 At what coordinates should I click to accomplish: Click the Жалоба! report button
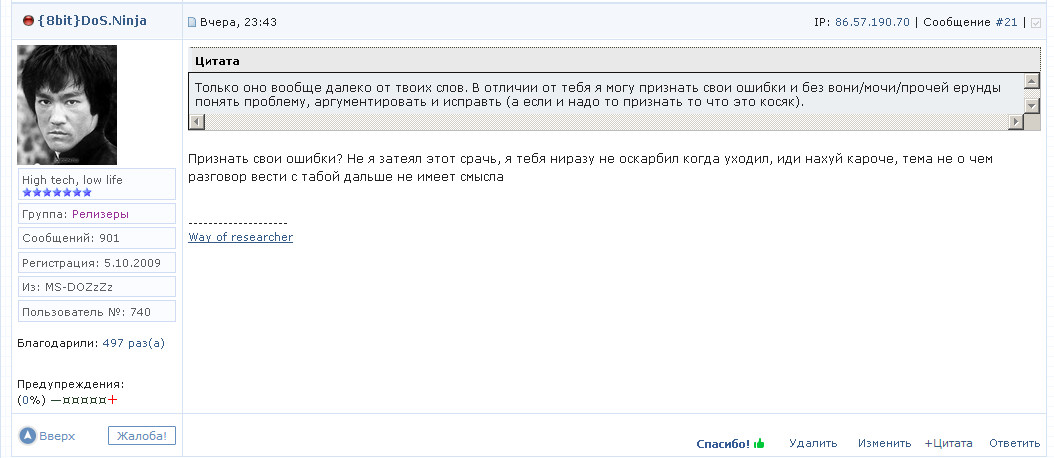142,436
